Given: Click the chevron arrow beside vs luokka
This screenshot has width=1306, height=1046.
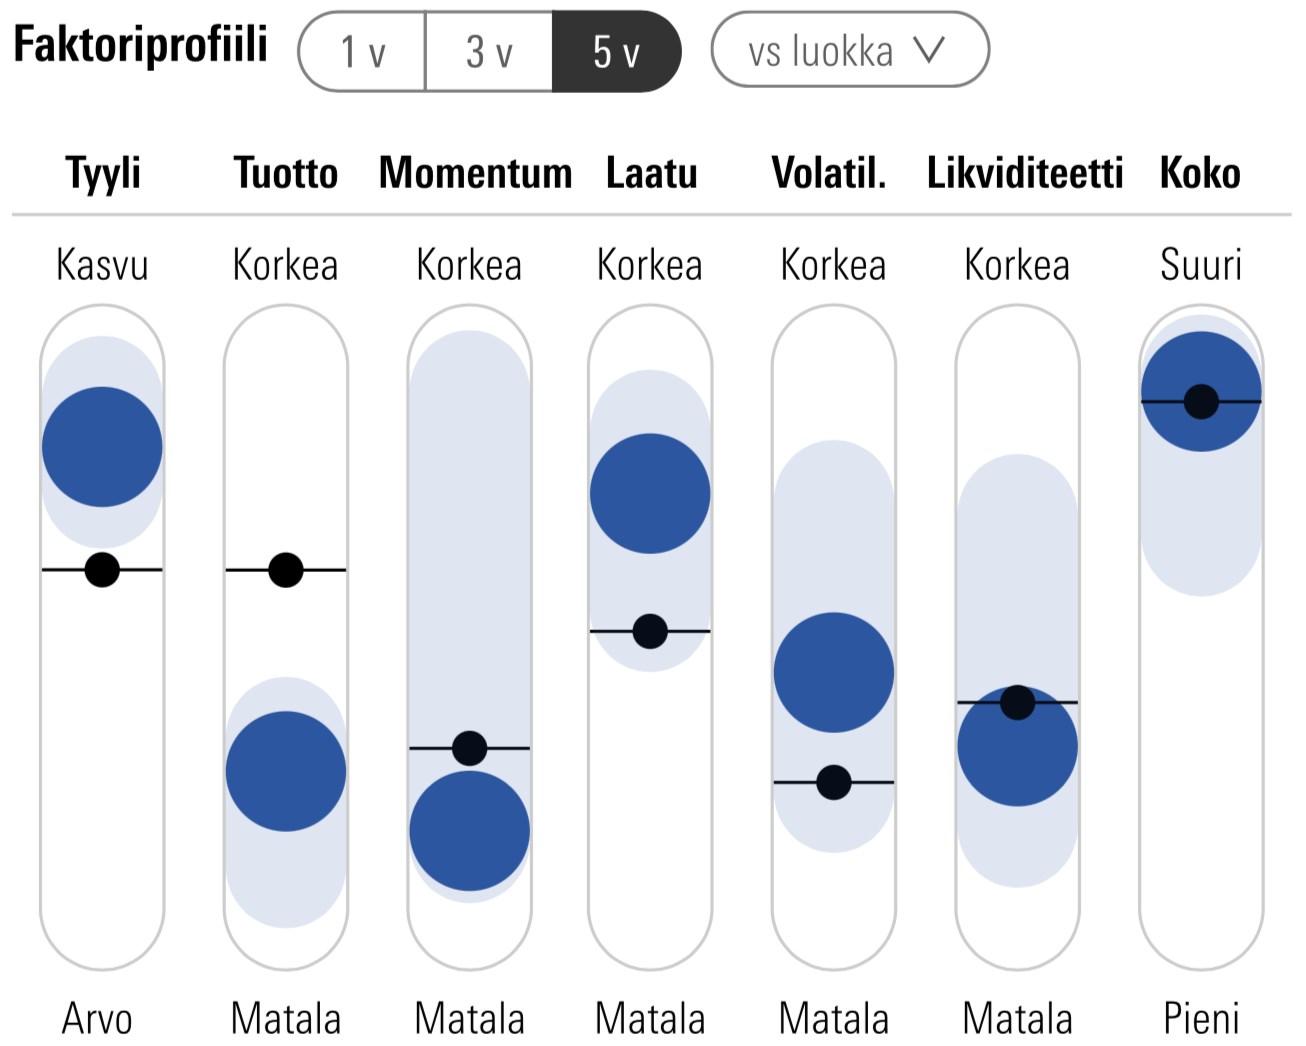Looking at the screenshot, I should click(929, 49).
